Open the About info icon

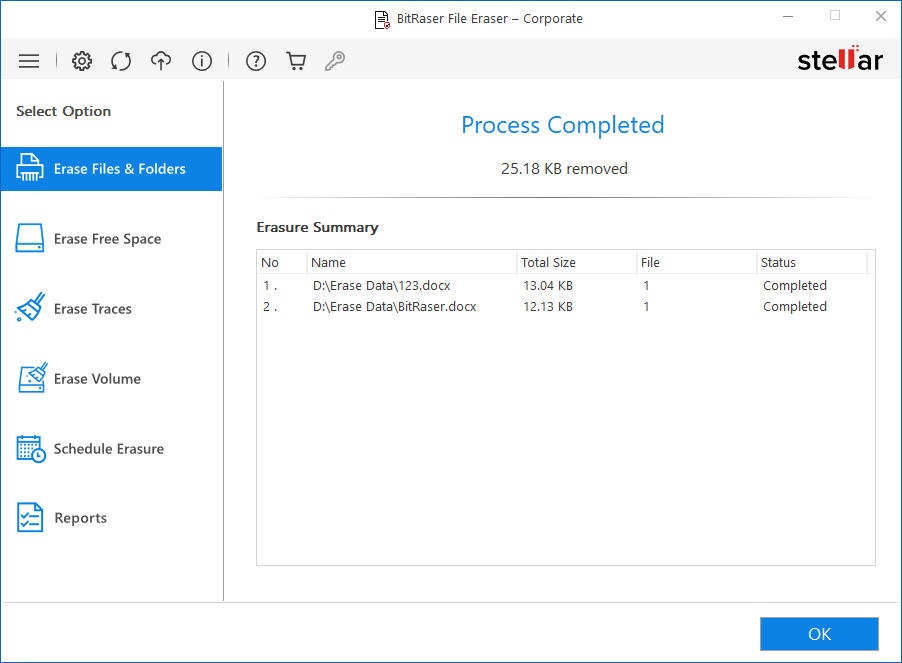(202, 61)
